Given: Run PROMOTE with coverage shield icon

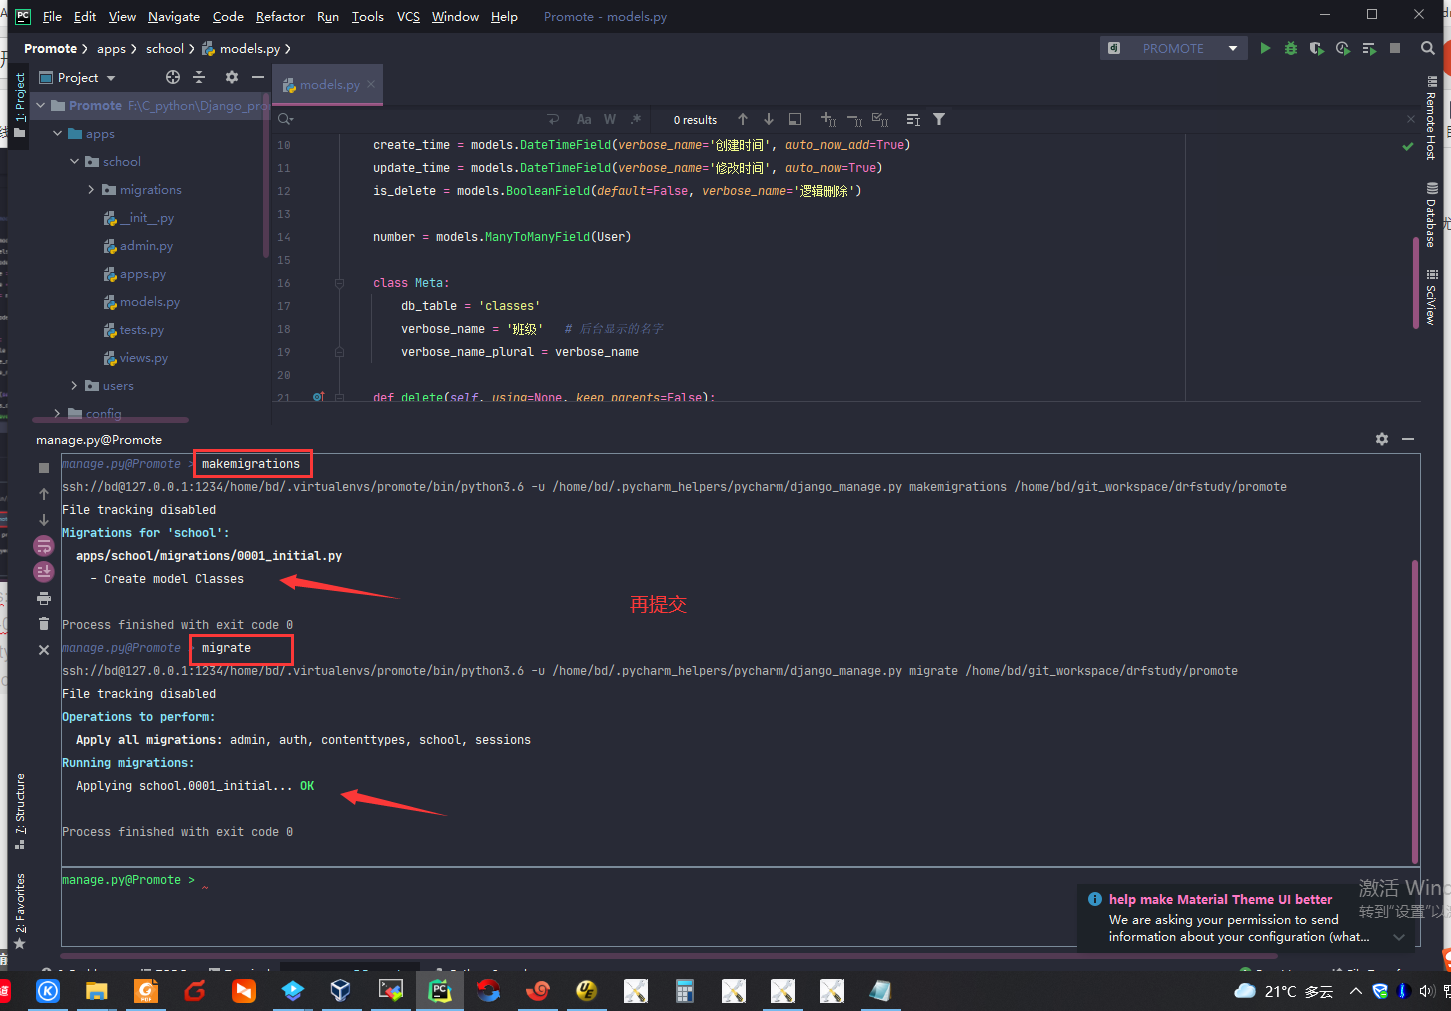Looking at the screenshot, I should (x=1317, y=48).
